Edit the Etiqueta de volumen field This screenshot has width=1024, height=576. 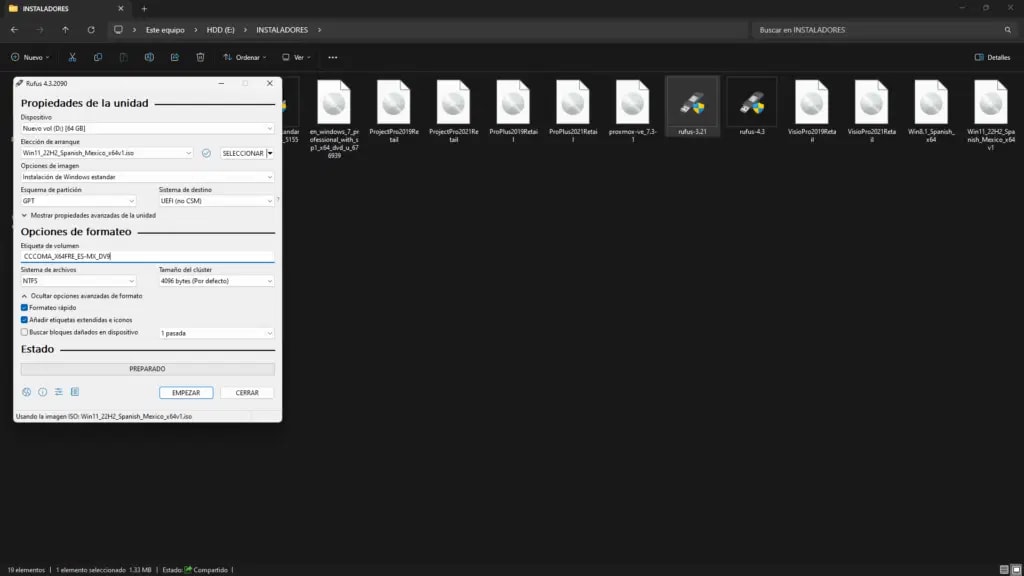147,257
